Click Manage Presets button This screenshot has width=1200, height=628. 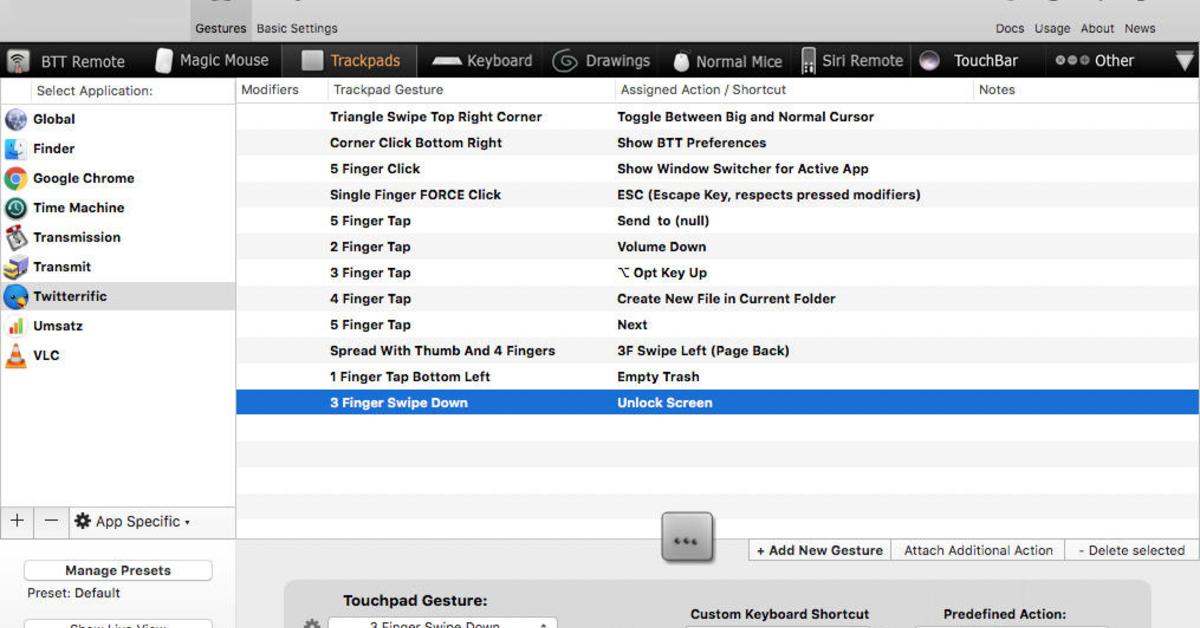(x=118, y=571)
